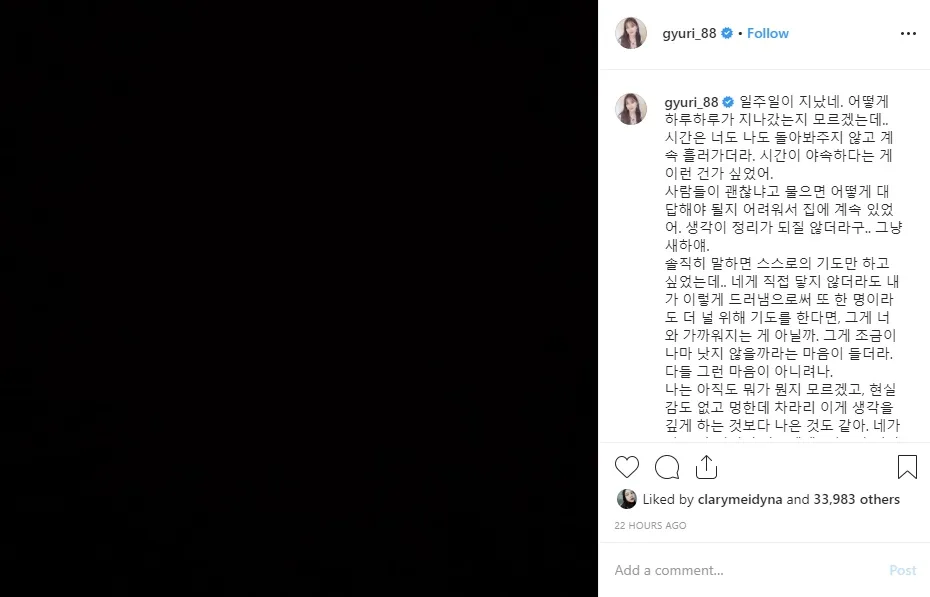Viewport: 930px width, 597px height.
Task: Open comments using the speech bubble icon
Action: 667,467
